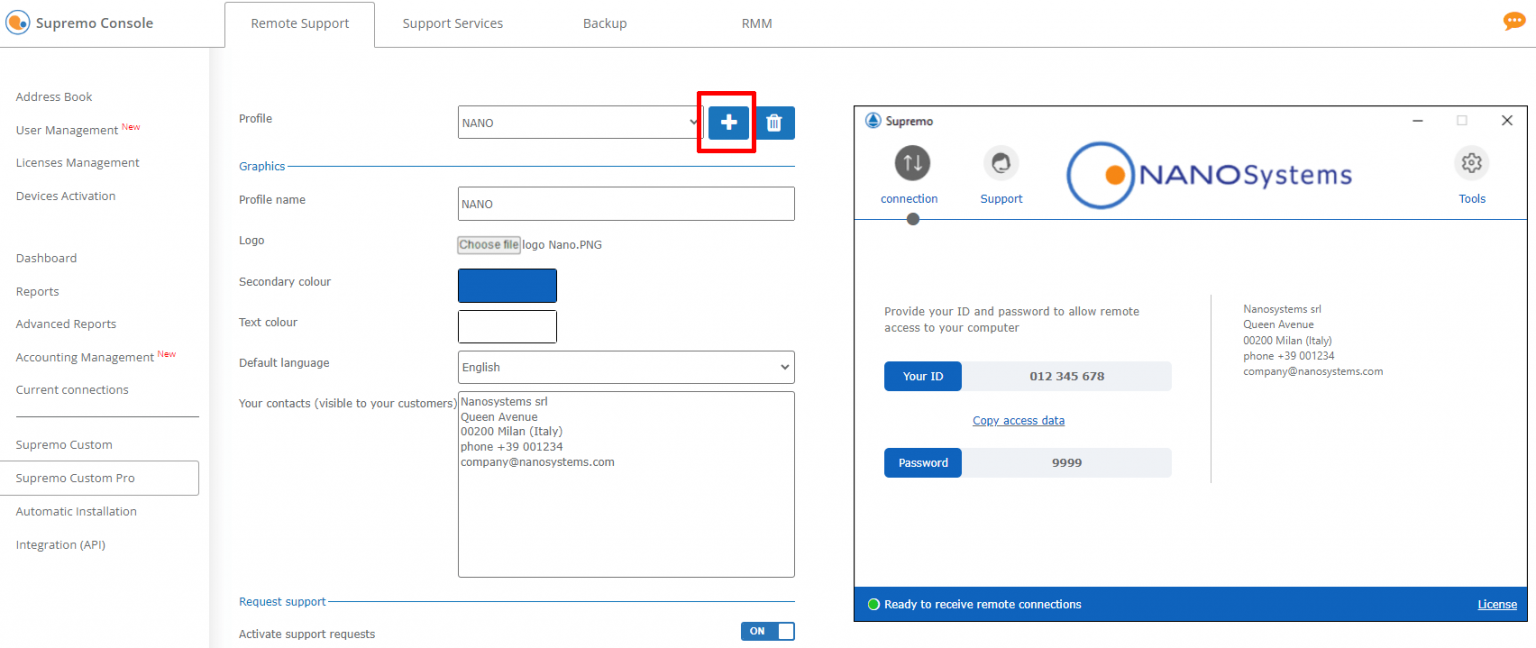The width and height of the screenshot is (1536, 648).
Task: Click the Your ID label button
Action: click(922, 376)
